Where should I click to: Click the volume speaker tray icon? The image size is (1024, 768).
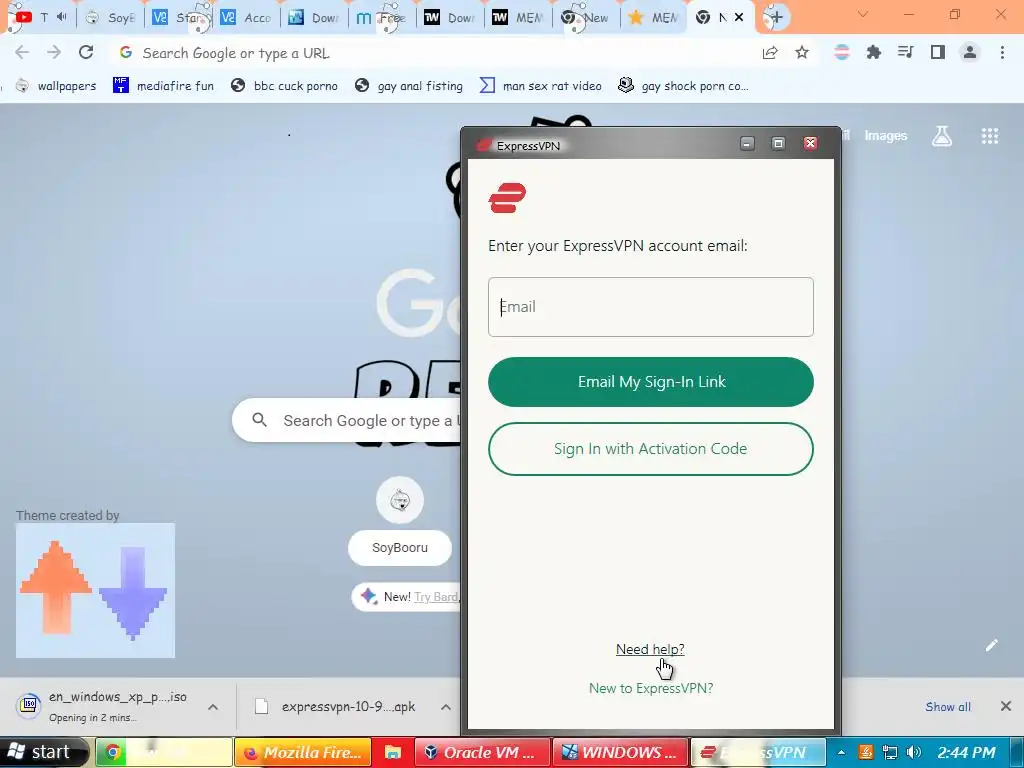point(914,753)
